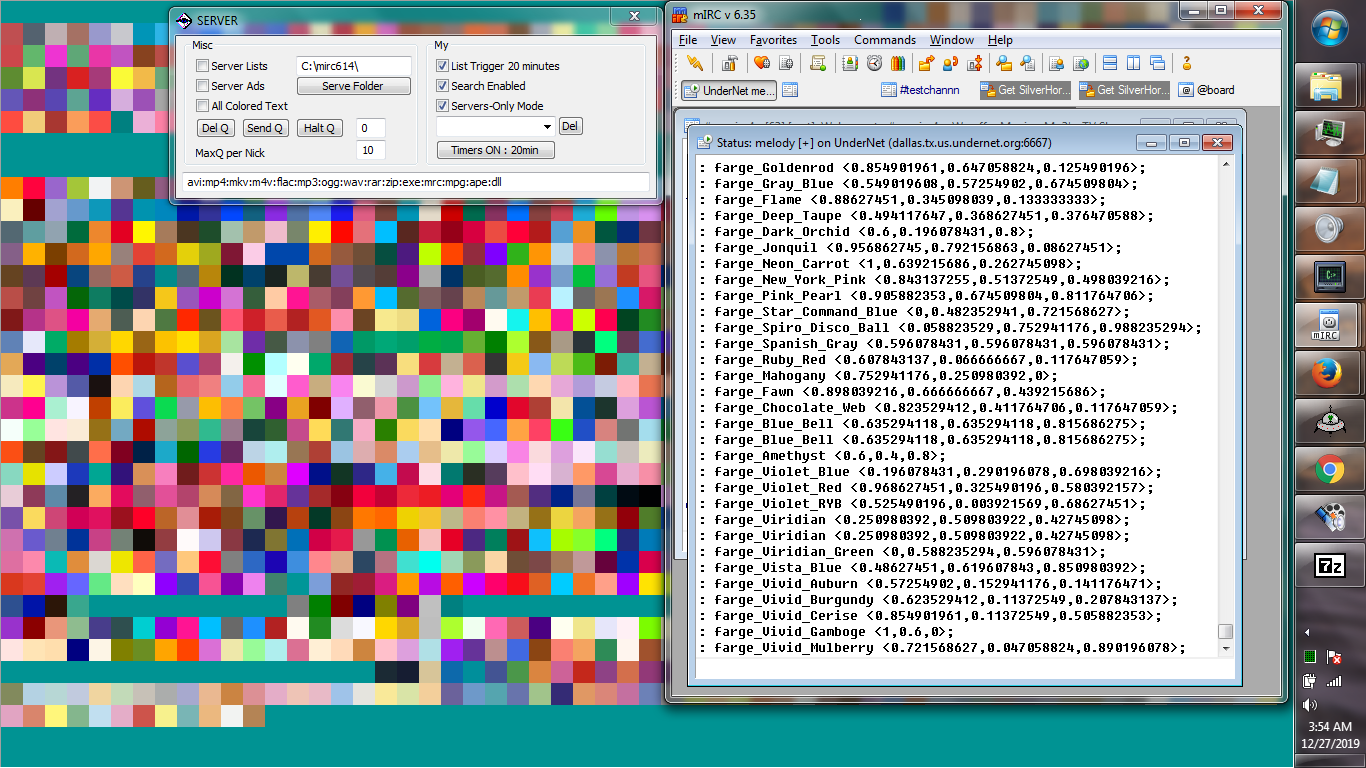Screen dimensions: 1366x768
Task: Switch to the #testchannn window
Action: coord(920,90)
